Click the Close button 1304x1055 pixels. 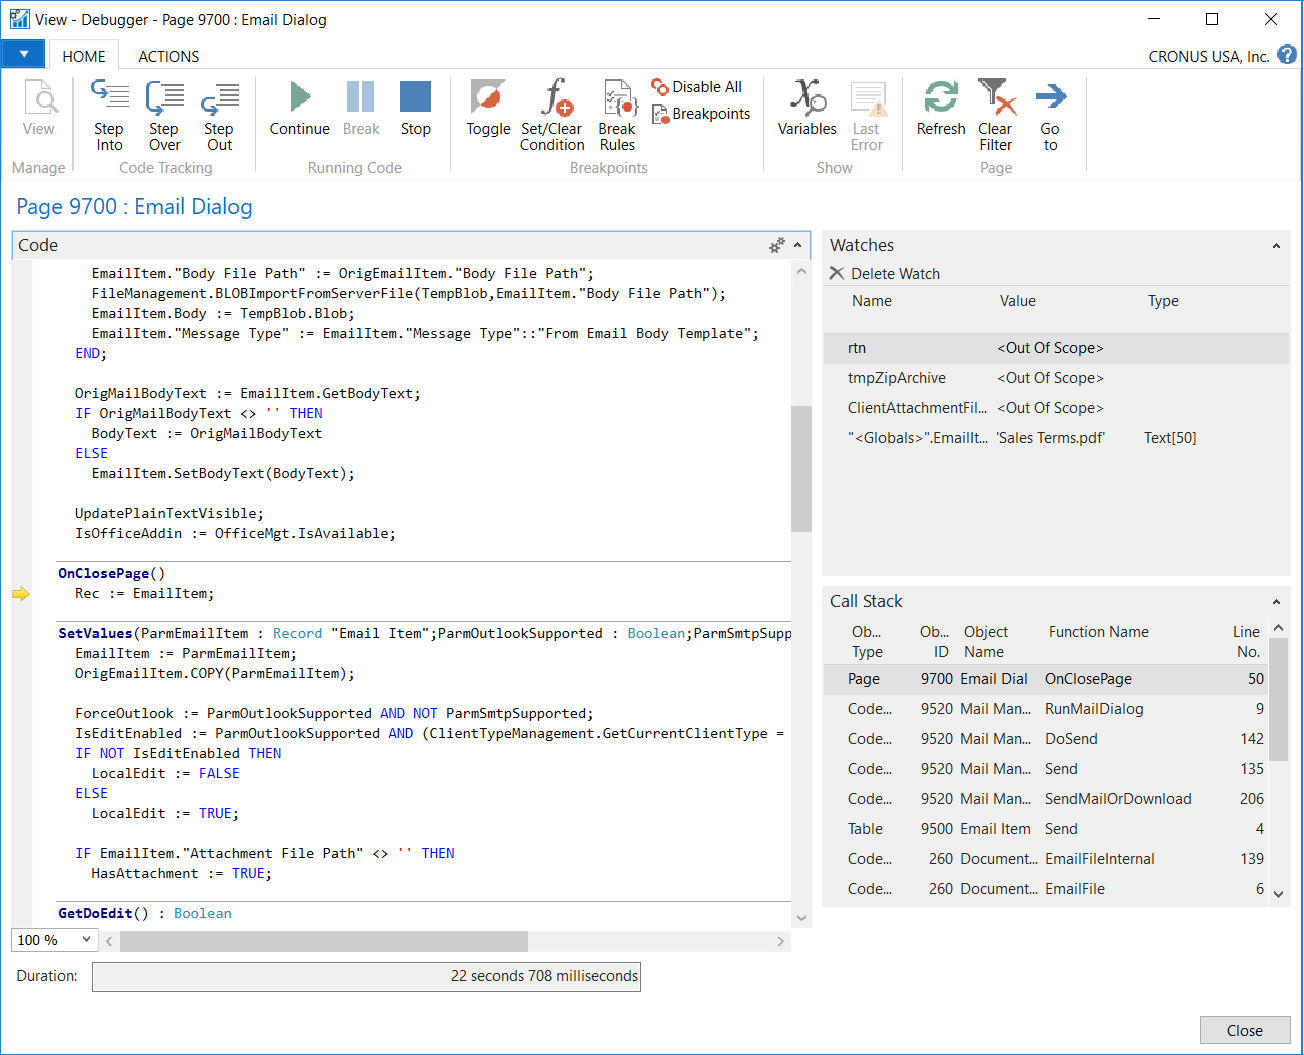(1244, 1030)
